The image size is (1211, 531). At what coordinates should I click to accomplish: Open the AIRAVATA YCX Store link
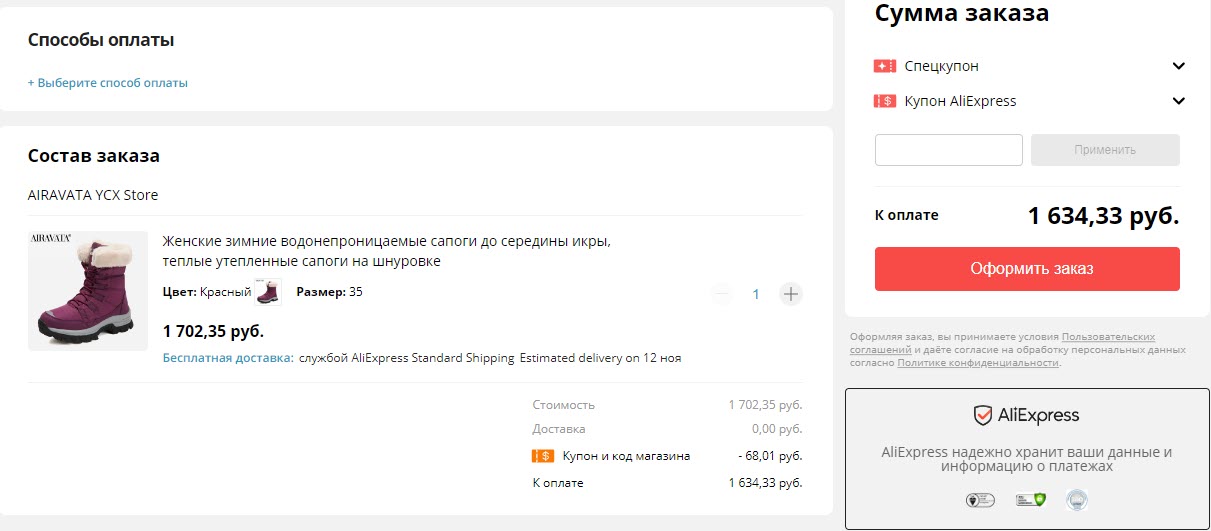[x=93, y=195]
